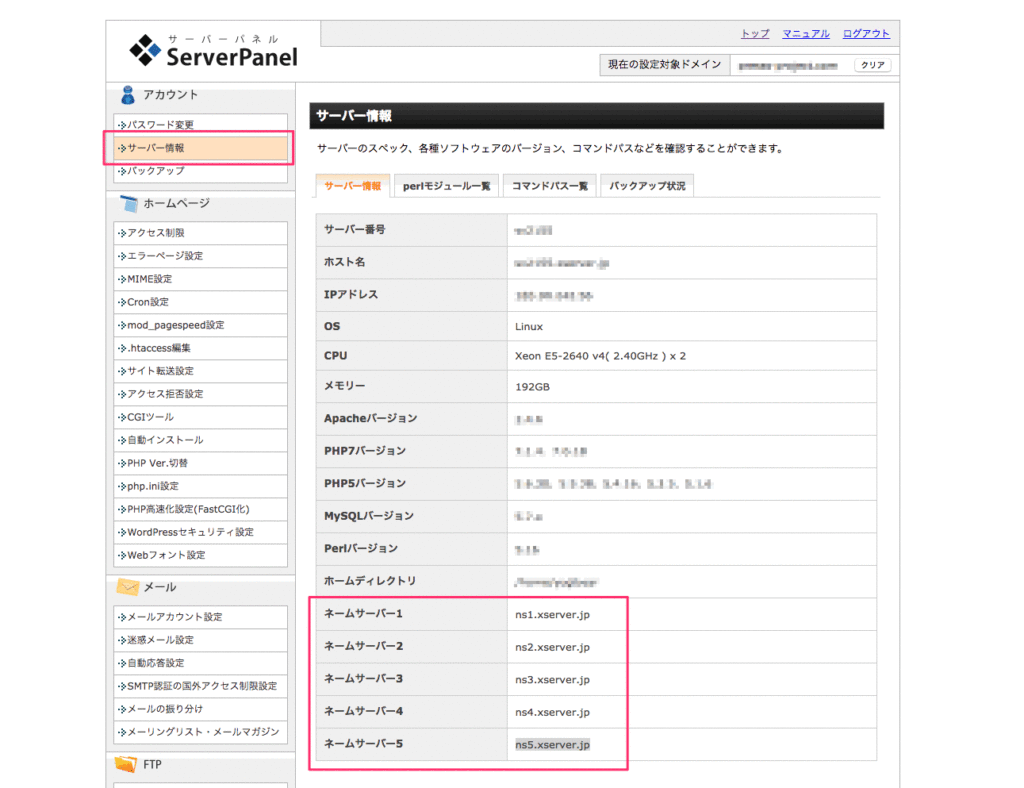Image resolution: width=1024 pixels, height=788 pixels.
Task: Click the 192GB memory value
Action: [532, 387]
